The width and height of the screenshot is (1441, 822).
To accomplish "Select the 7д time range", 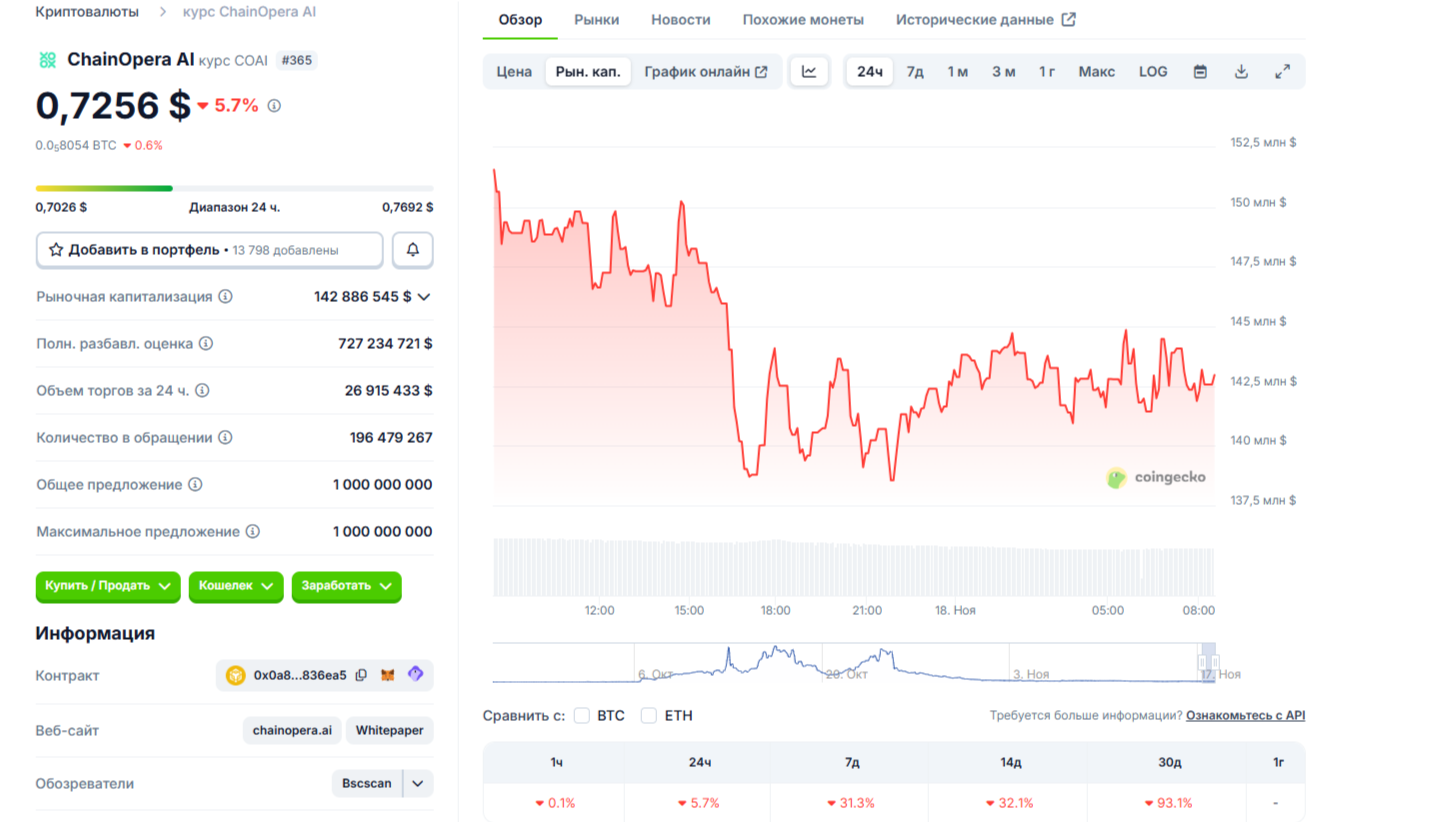I will (x=914, y=72).
